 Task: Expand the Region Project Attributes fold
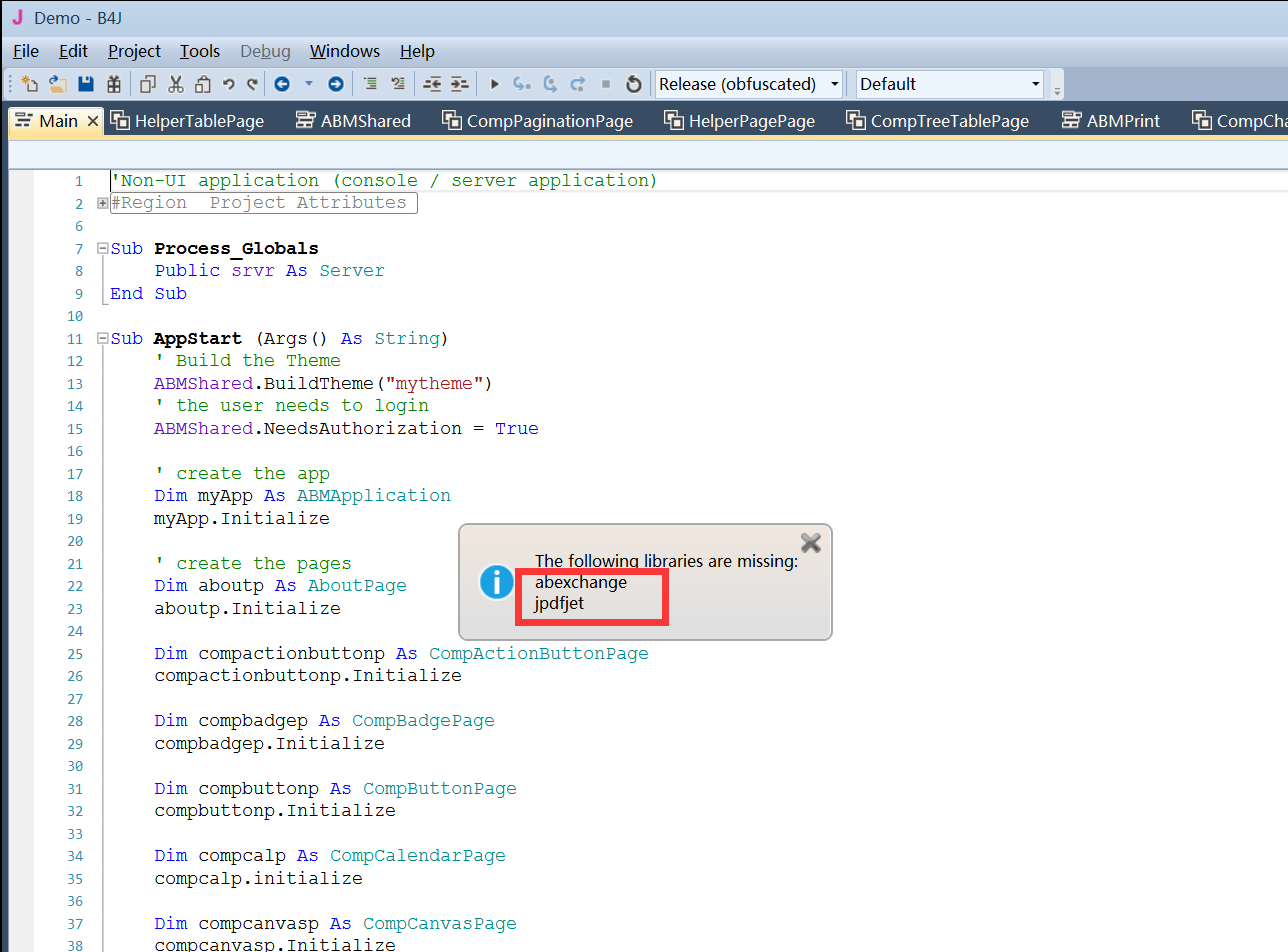[x=103, y=203]
